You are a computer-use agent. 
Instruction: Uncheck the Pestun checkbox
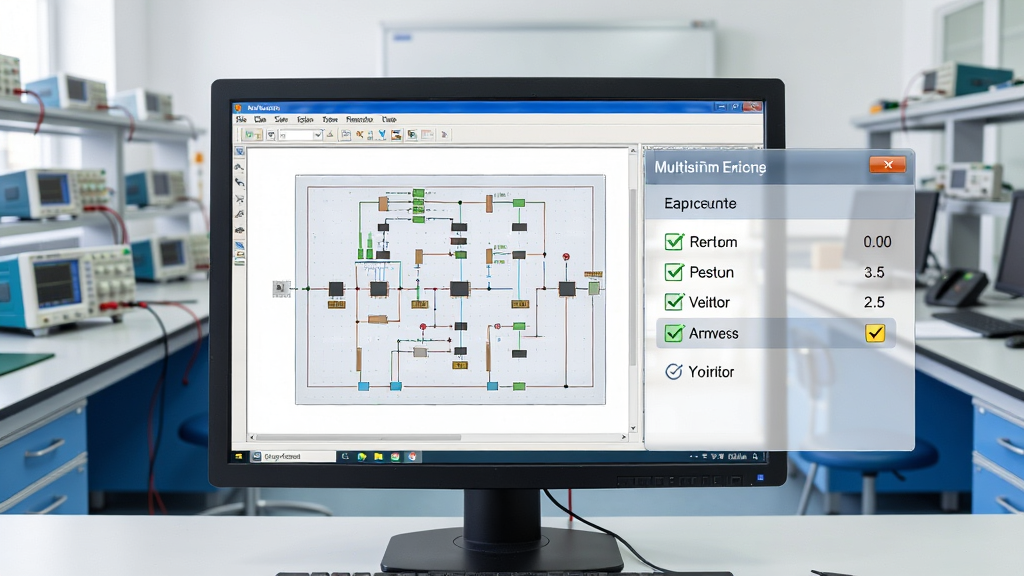(674, 272)
